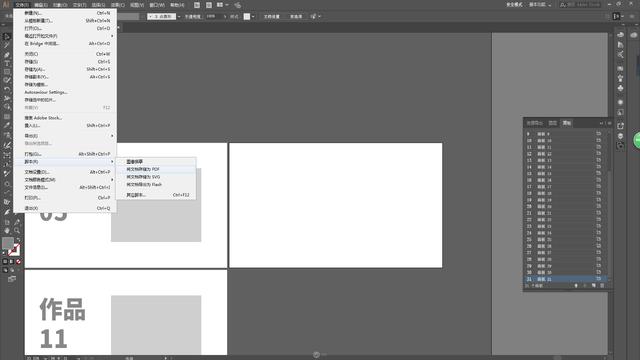Select the Magic Wand tool
Viewport: 640px width, 360px height.
coord(7,45)
